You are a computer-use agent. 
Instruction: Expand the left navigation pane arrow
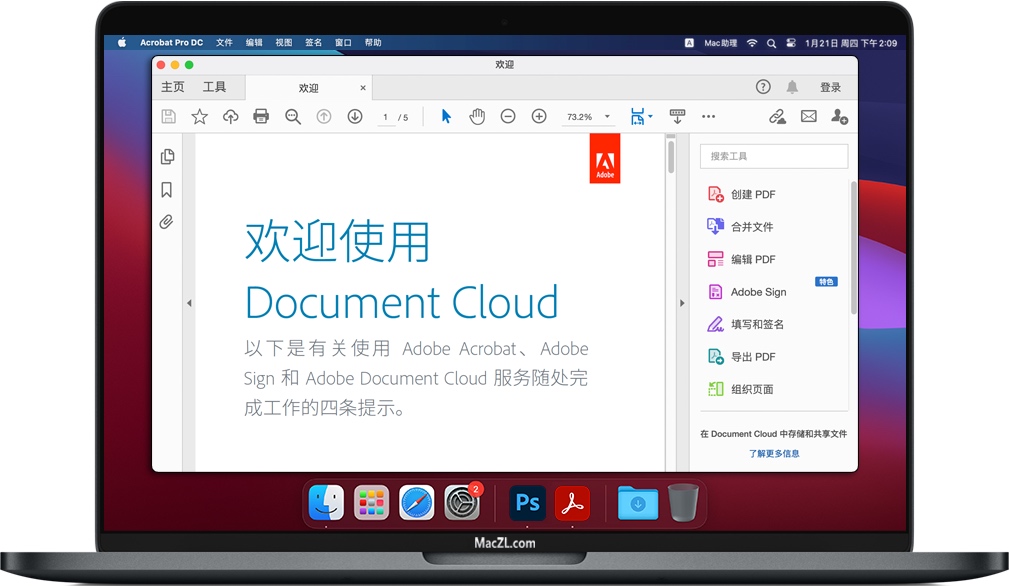click(189, 303)
